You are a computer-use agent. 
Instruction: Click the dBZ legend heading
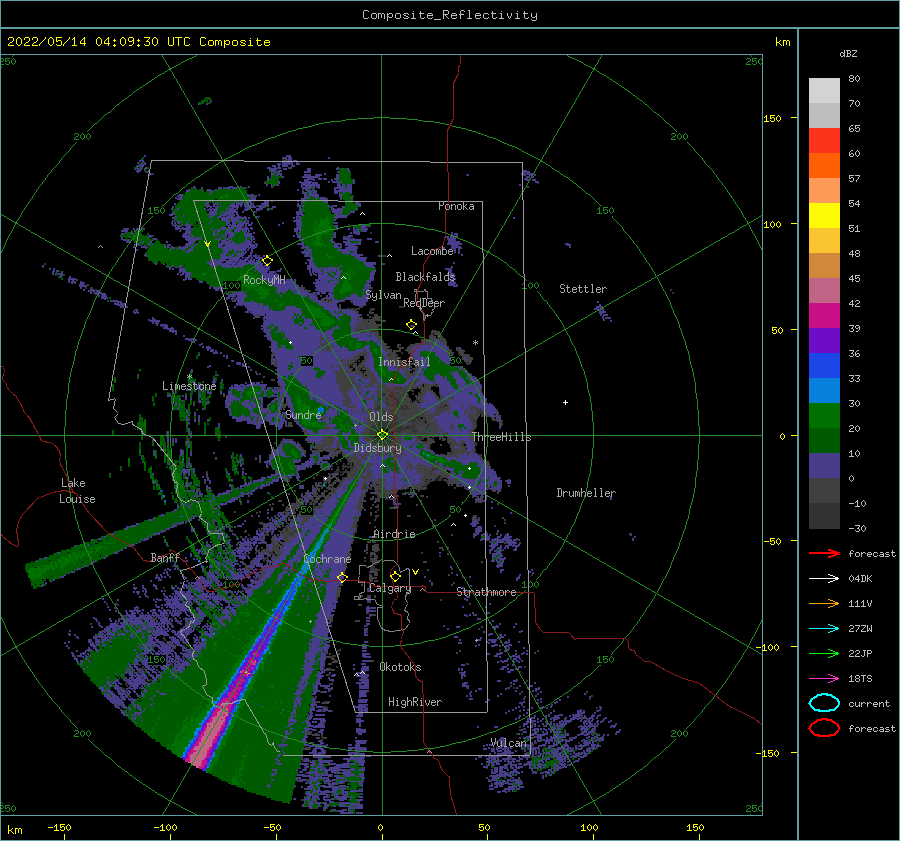(848, 54)
